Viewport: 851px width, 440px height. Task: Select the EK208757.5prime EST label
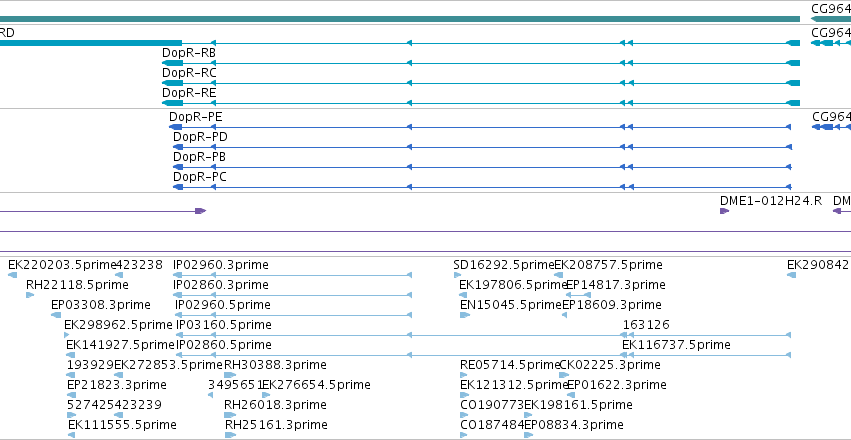tap(608, 265)
